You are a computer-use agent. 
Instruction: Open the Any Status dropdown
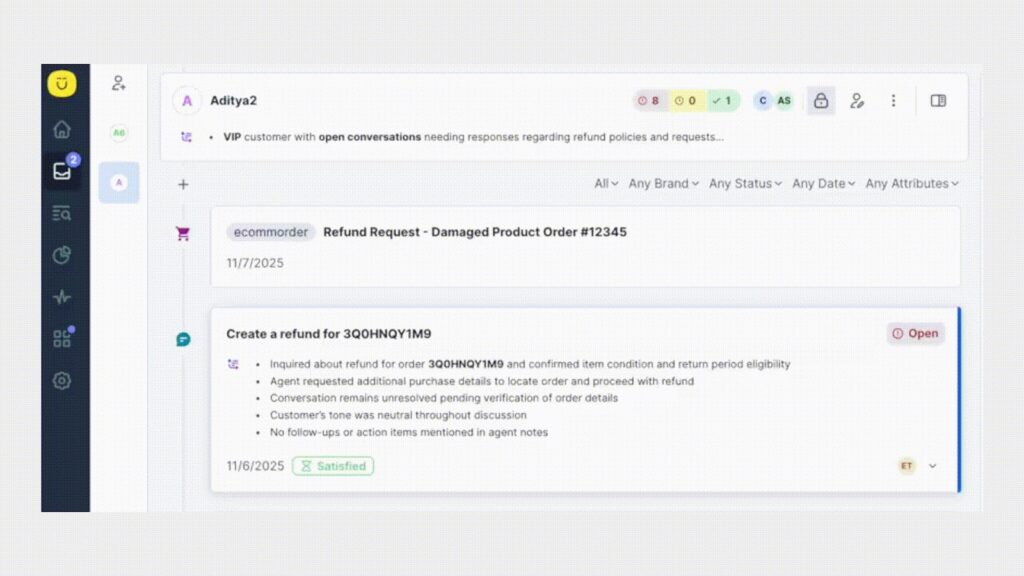[x=746, y=184]
